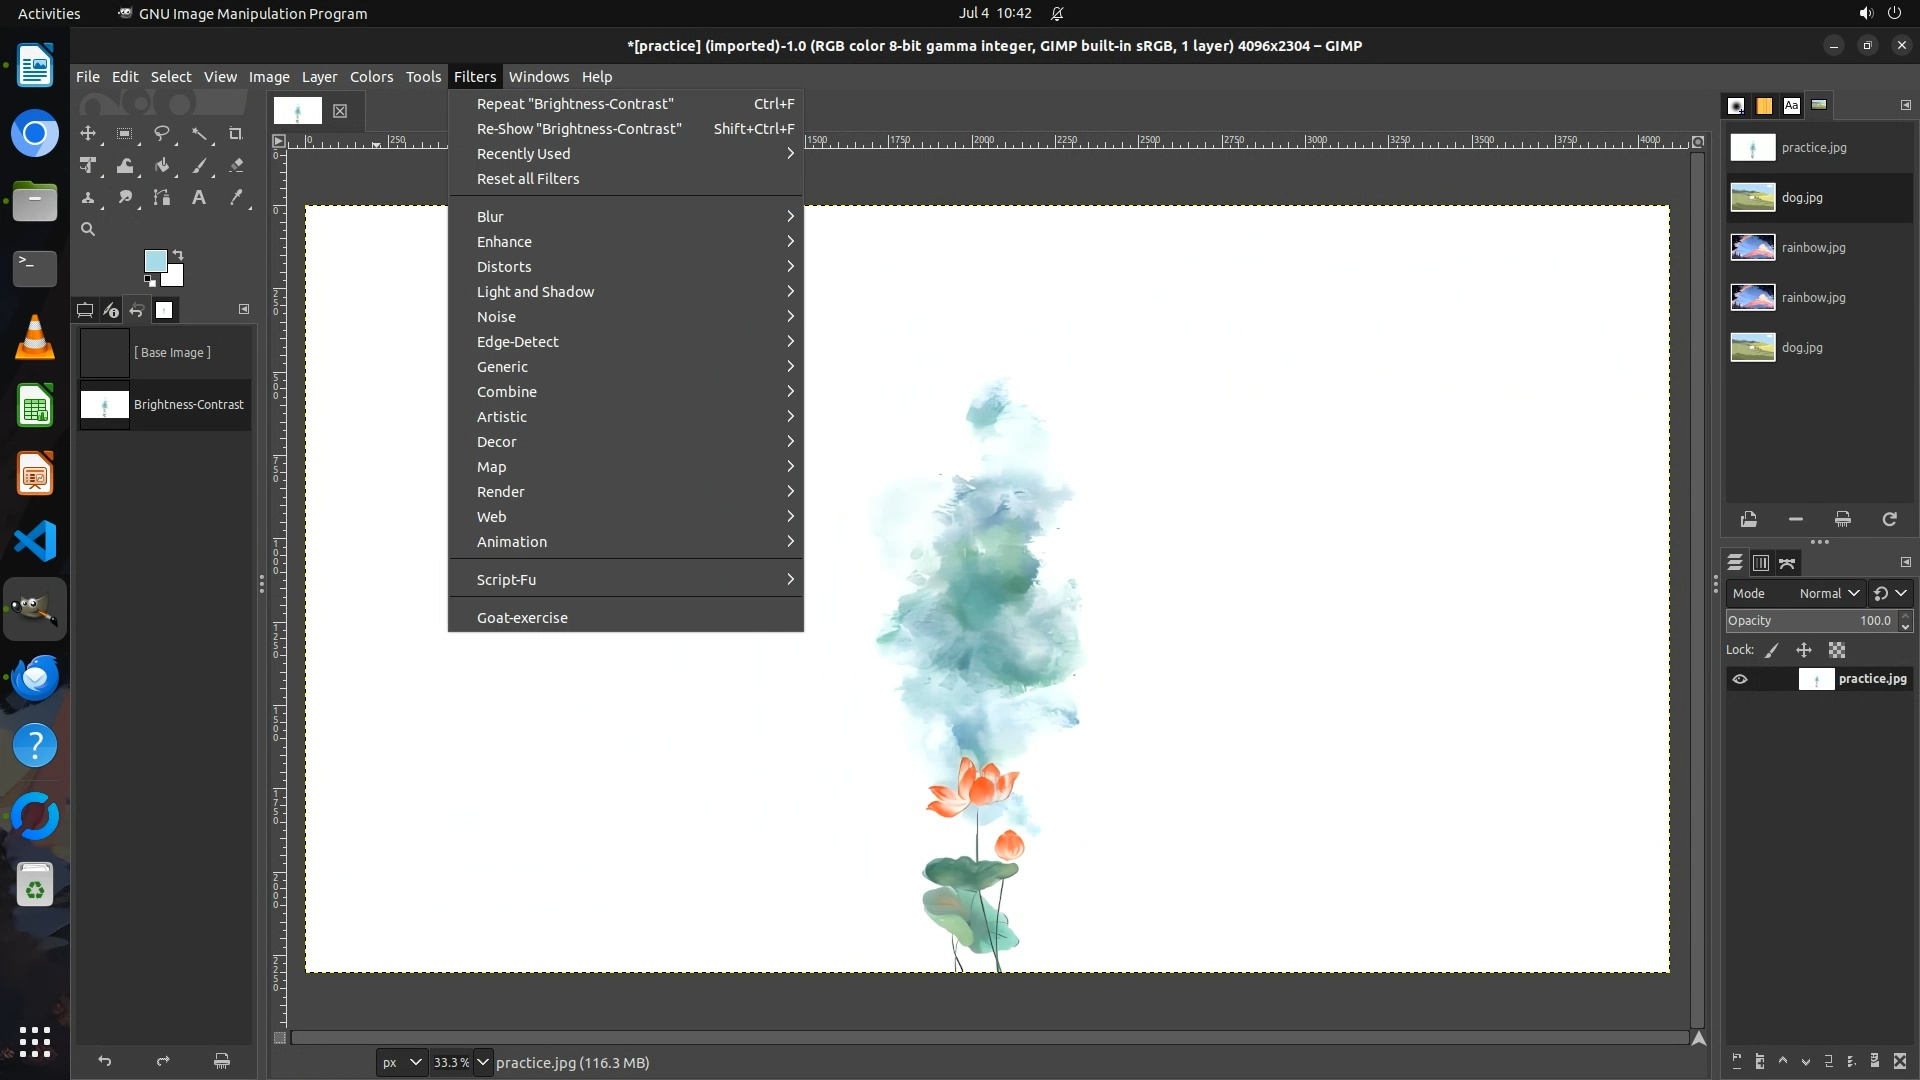Select the Zoom magnifier tool
The width and height of the screenshot is (1920, 1080).
[88, 230]
